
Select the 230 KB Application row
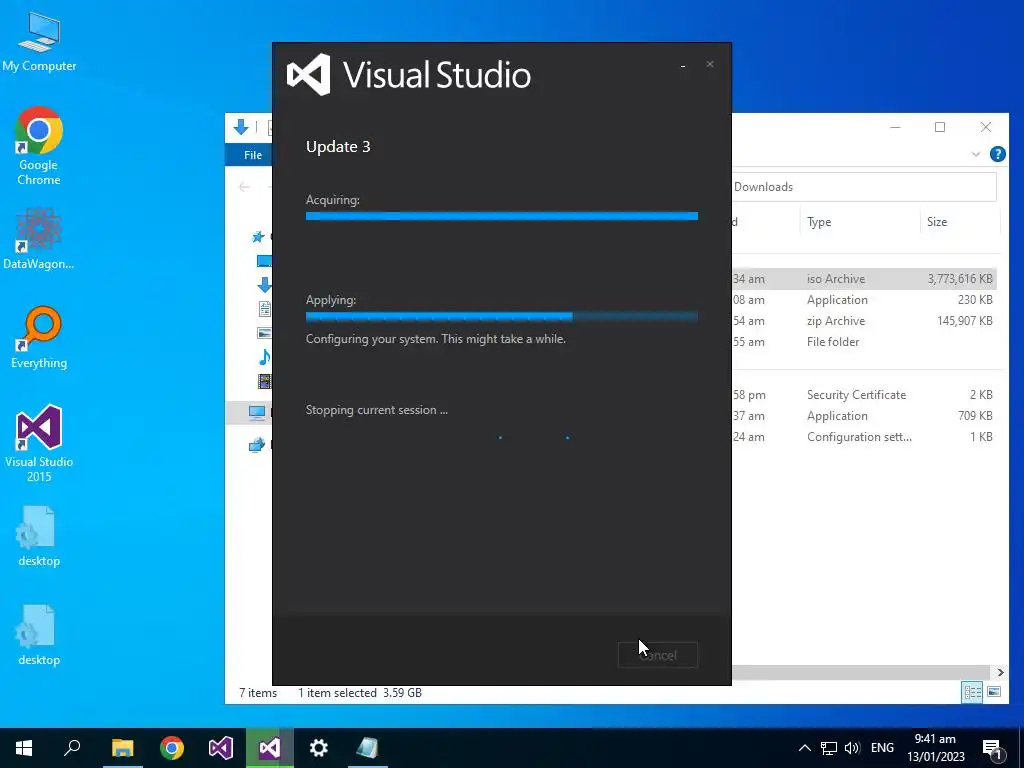pos(863,300)
